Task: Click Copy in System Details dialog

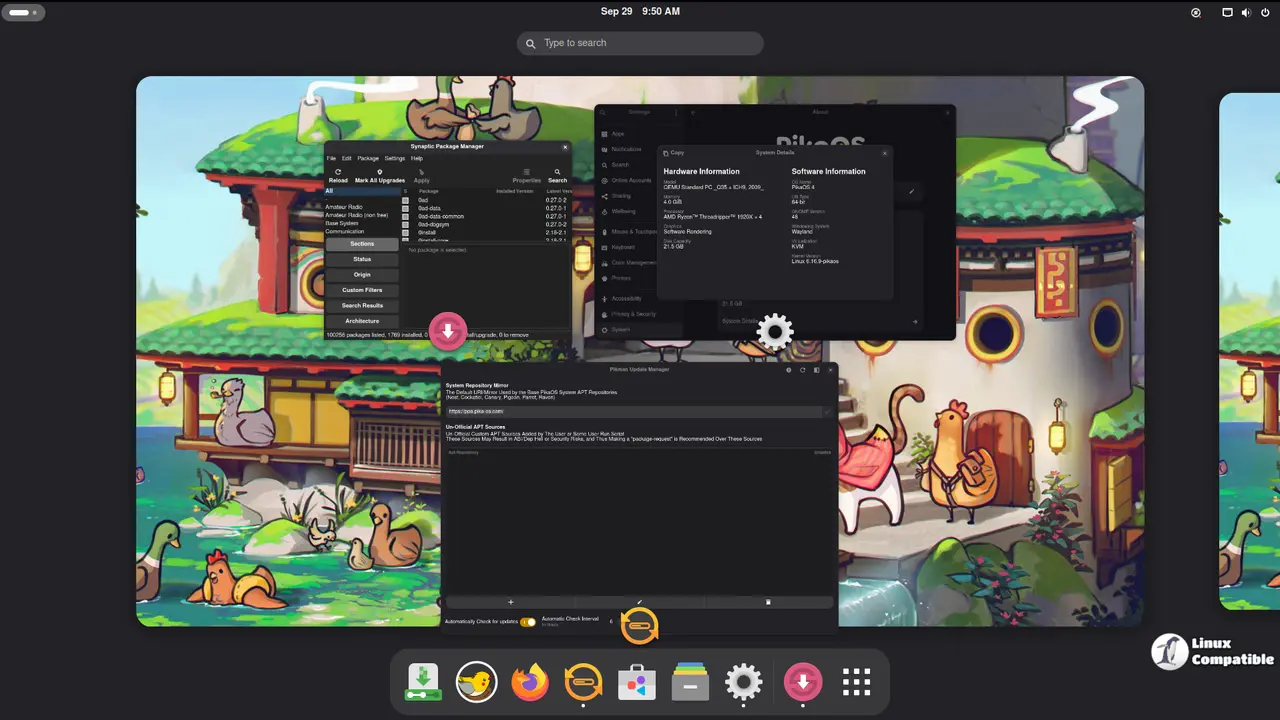Action: 673,153
